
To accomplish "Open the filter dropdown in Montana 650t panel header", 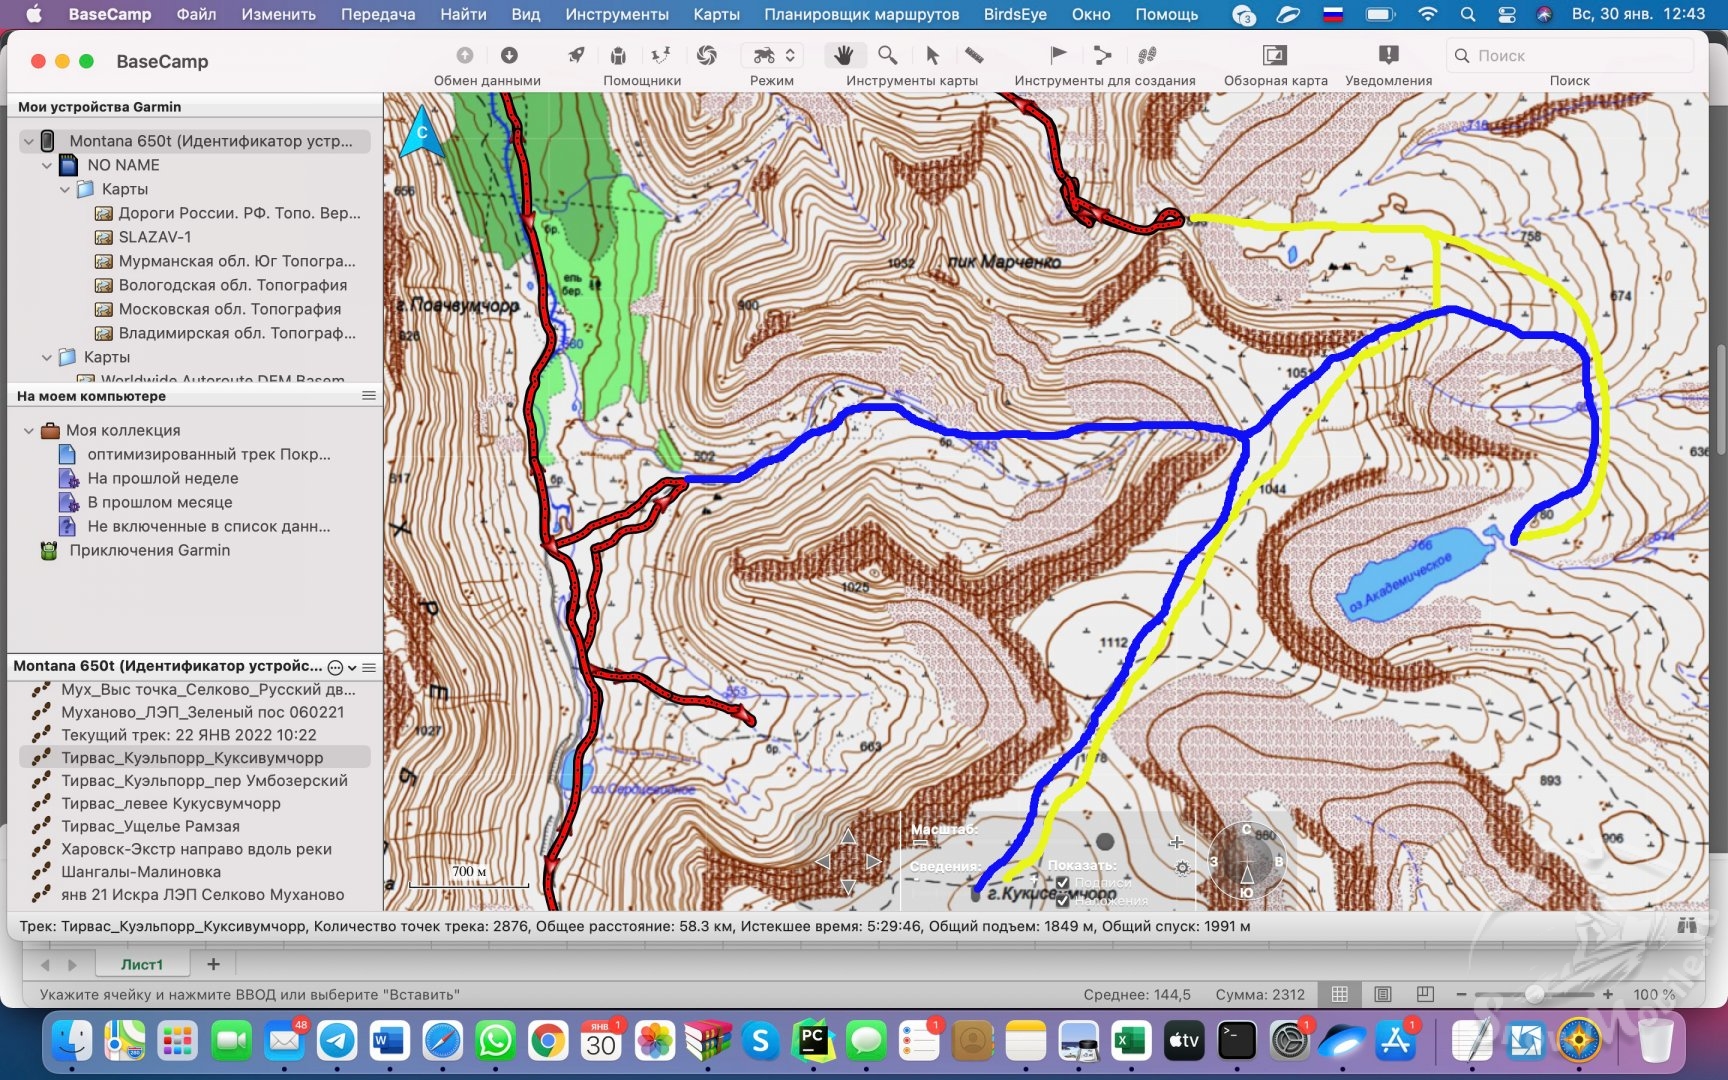I will 343,667.
